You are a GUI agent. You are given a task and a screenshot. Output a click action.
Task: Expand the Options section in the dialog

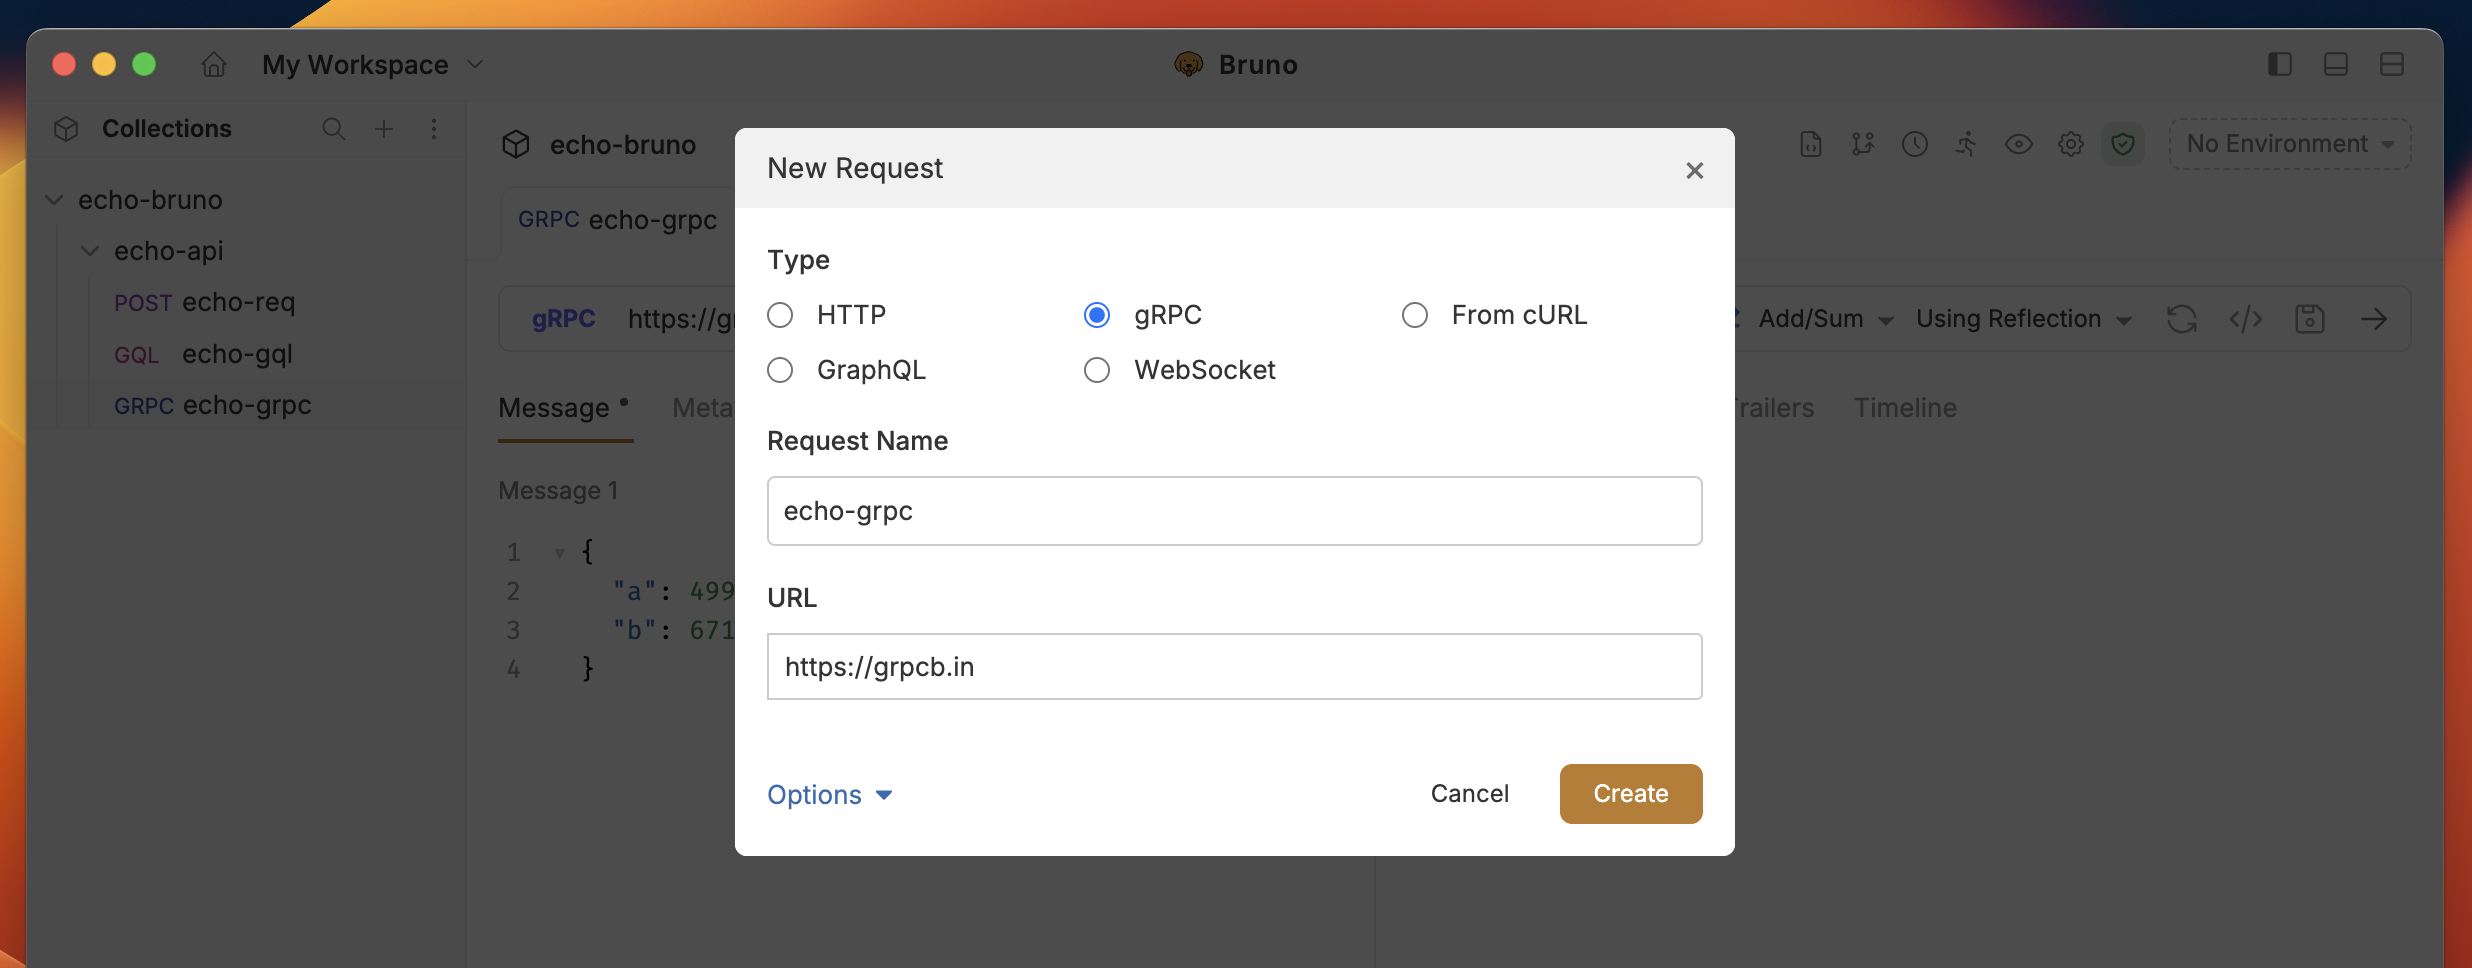click(829, 794)
